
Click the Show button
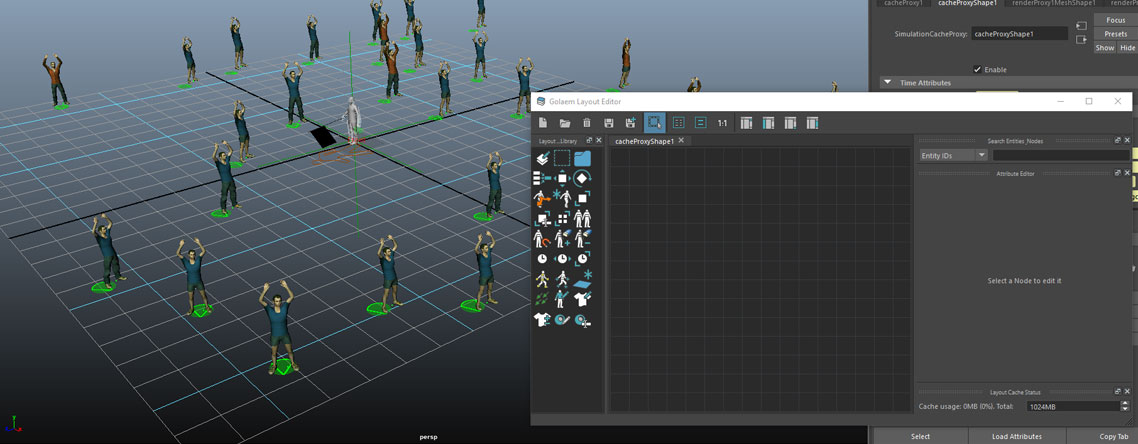click(1105, 48)
